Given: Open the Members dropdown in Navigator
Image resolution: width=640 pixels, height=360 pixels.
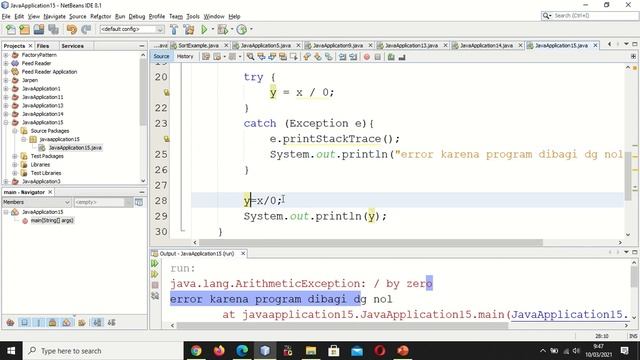Looking at the screenshot, I should [37, 202].
